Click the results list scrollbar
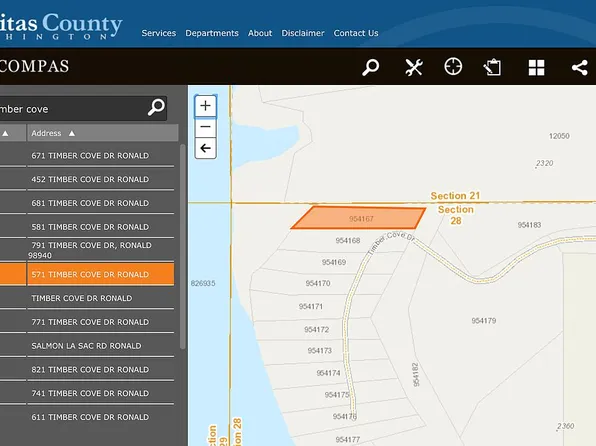The width and height of the screenshot is (596, 446). [x=182, y=246]
